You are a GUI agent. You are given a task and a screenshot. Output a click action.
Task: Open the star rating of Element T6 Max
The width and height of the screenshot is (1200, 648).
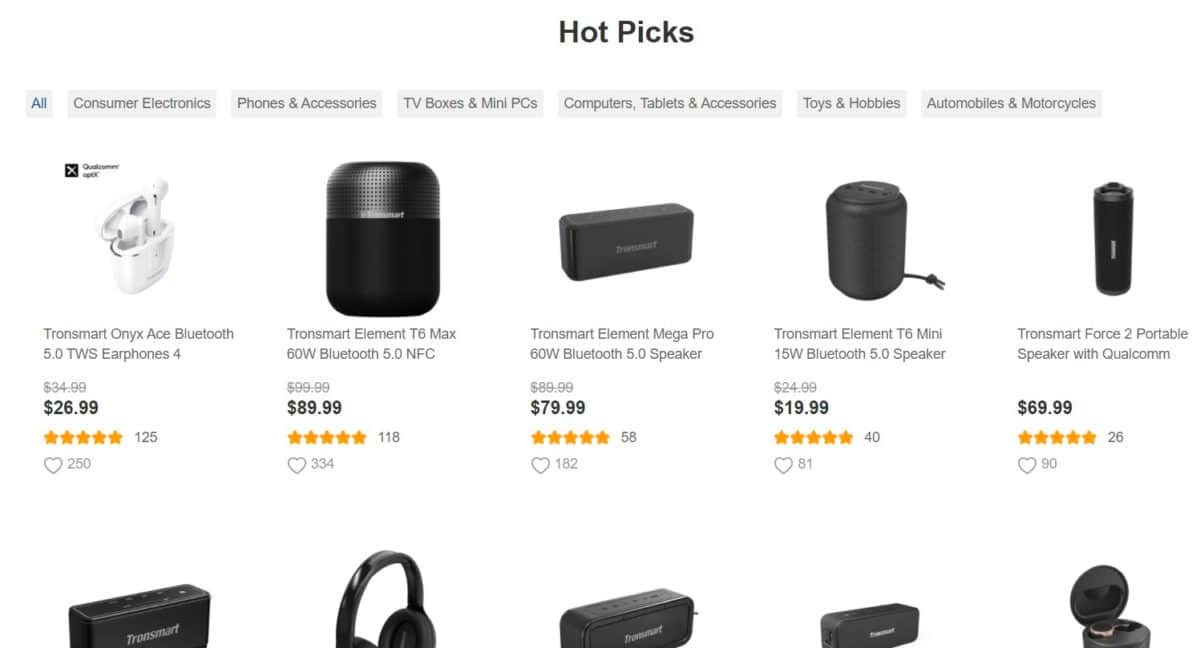pyautogui.click(x=327, y=437)
